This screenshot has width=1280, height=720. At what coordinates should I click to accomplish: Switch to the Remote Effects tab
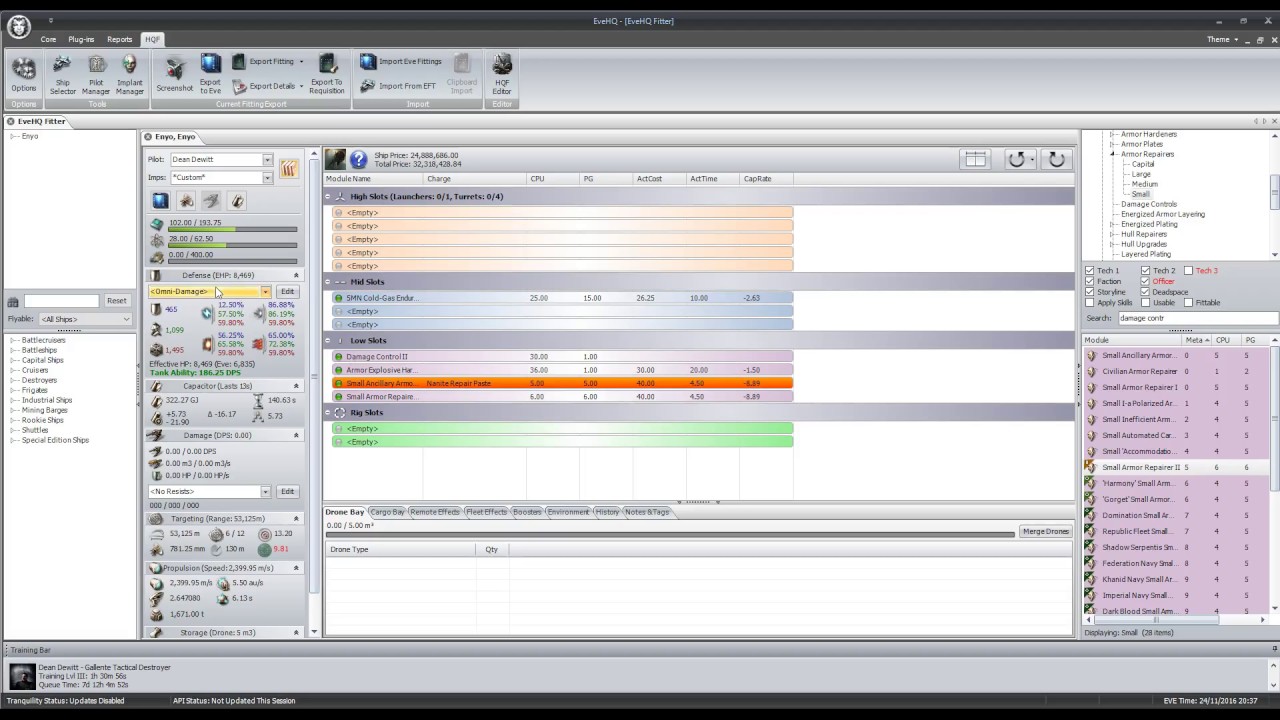click(x=435, y=512)
